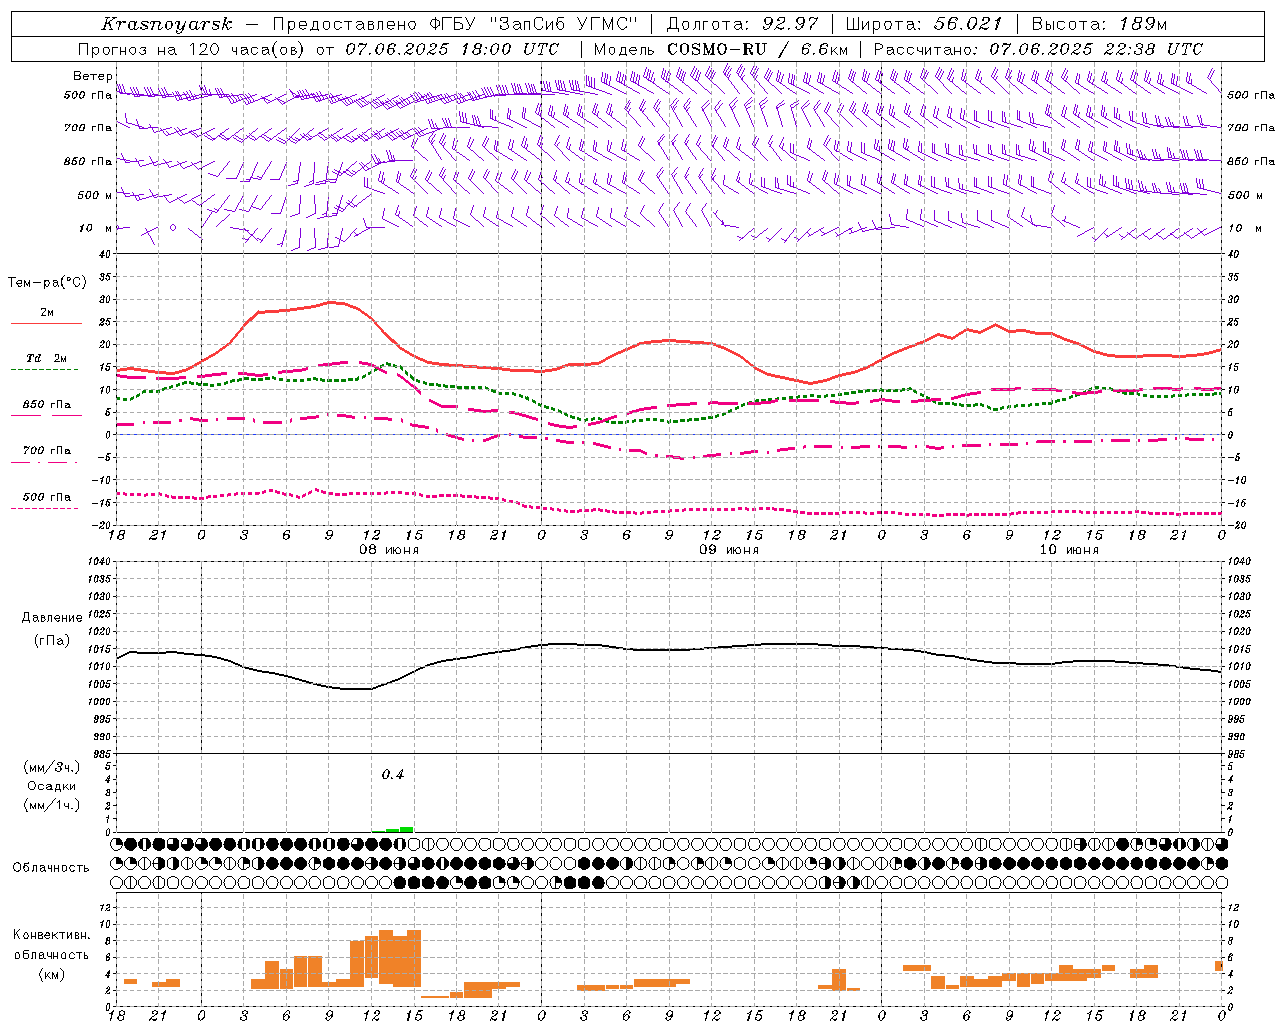Click the Долгота: 92.97 header field

(742, 24)
